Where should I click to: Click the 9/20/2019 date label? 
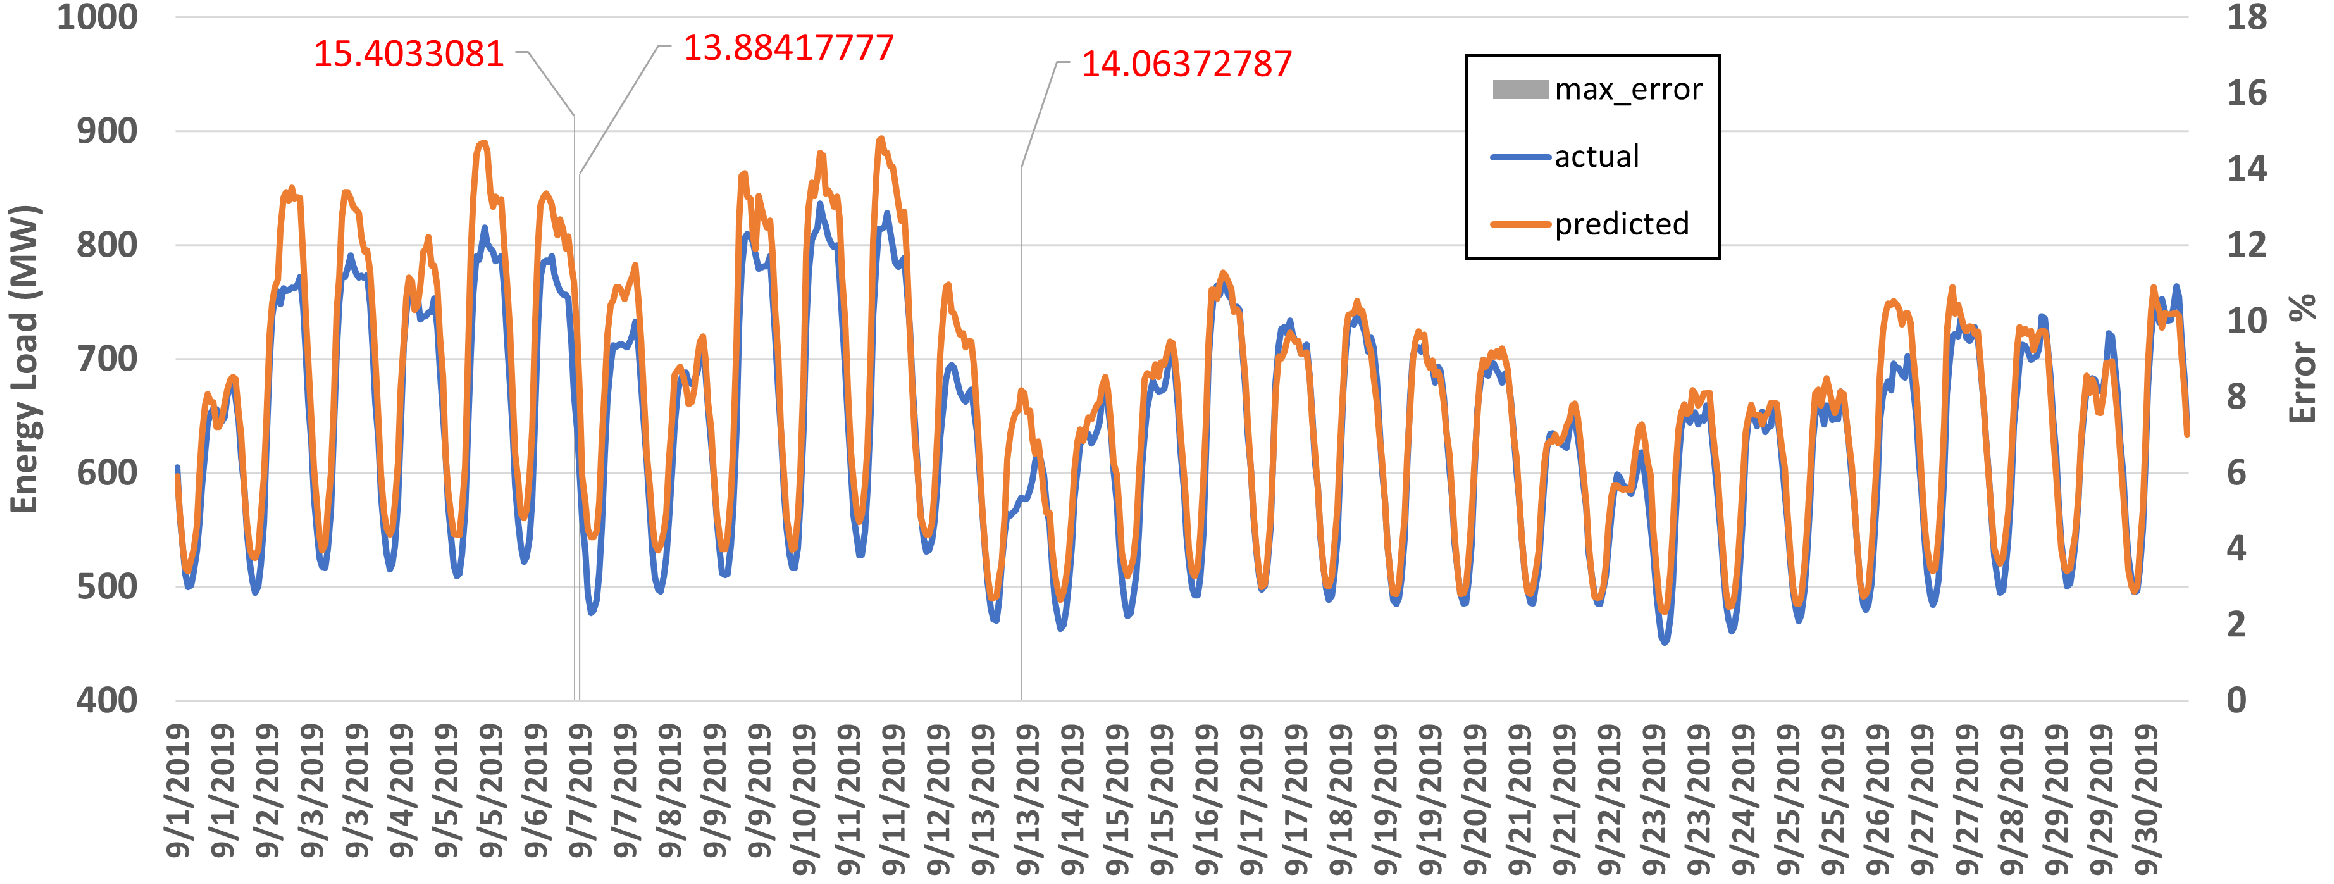point(1475,800)
